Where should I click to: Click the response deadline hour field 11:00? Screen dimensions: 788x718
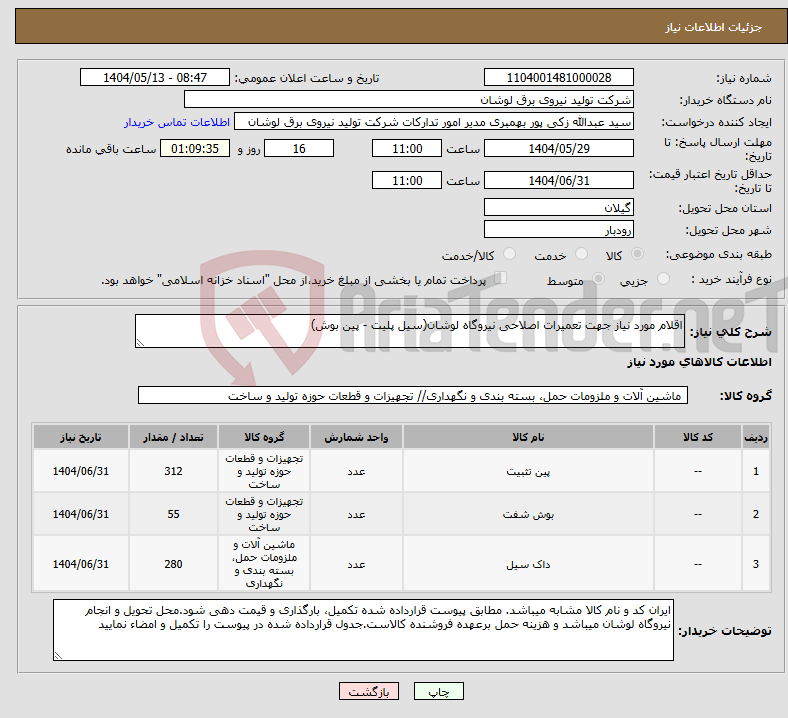[x=407, y=148]
